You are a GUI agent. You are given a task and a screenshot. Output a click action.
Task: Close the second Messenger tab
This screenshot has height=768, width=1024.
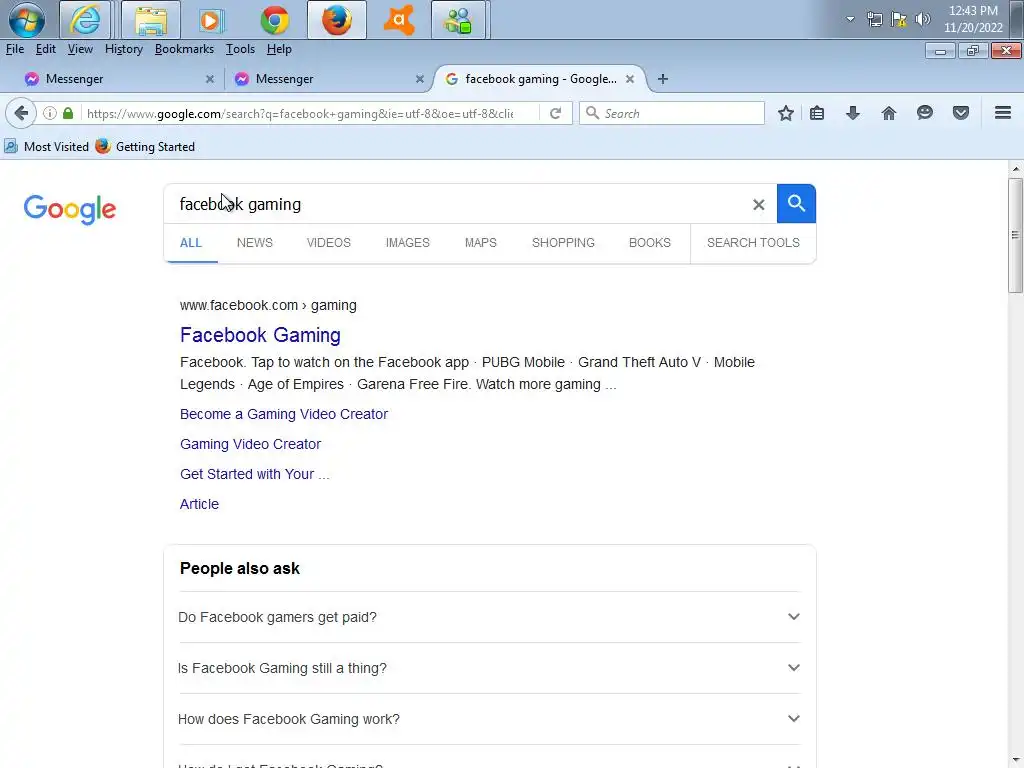(420, 79)
